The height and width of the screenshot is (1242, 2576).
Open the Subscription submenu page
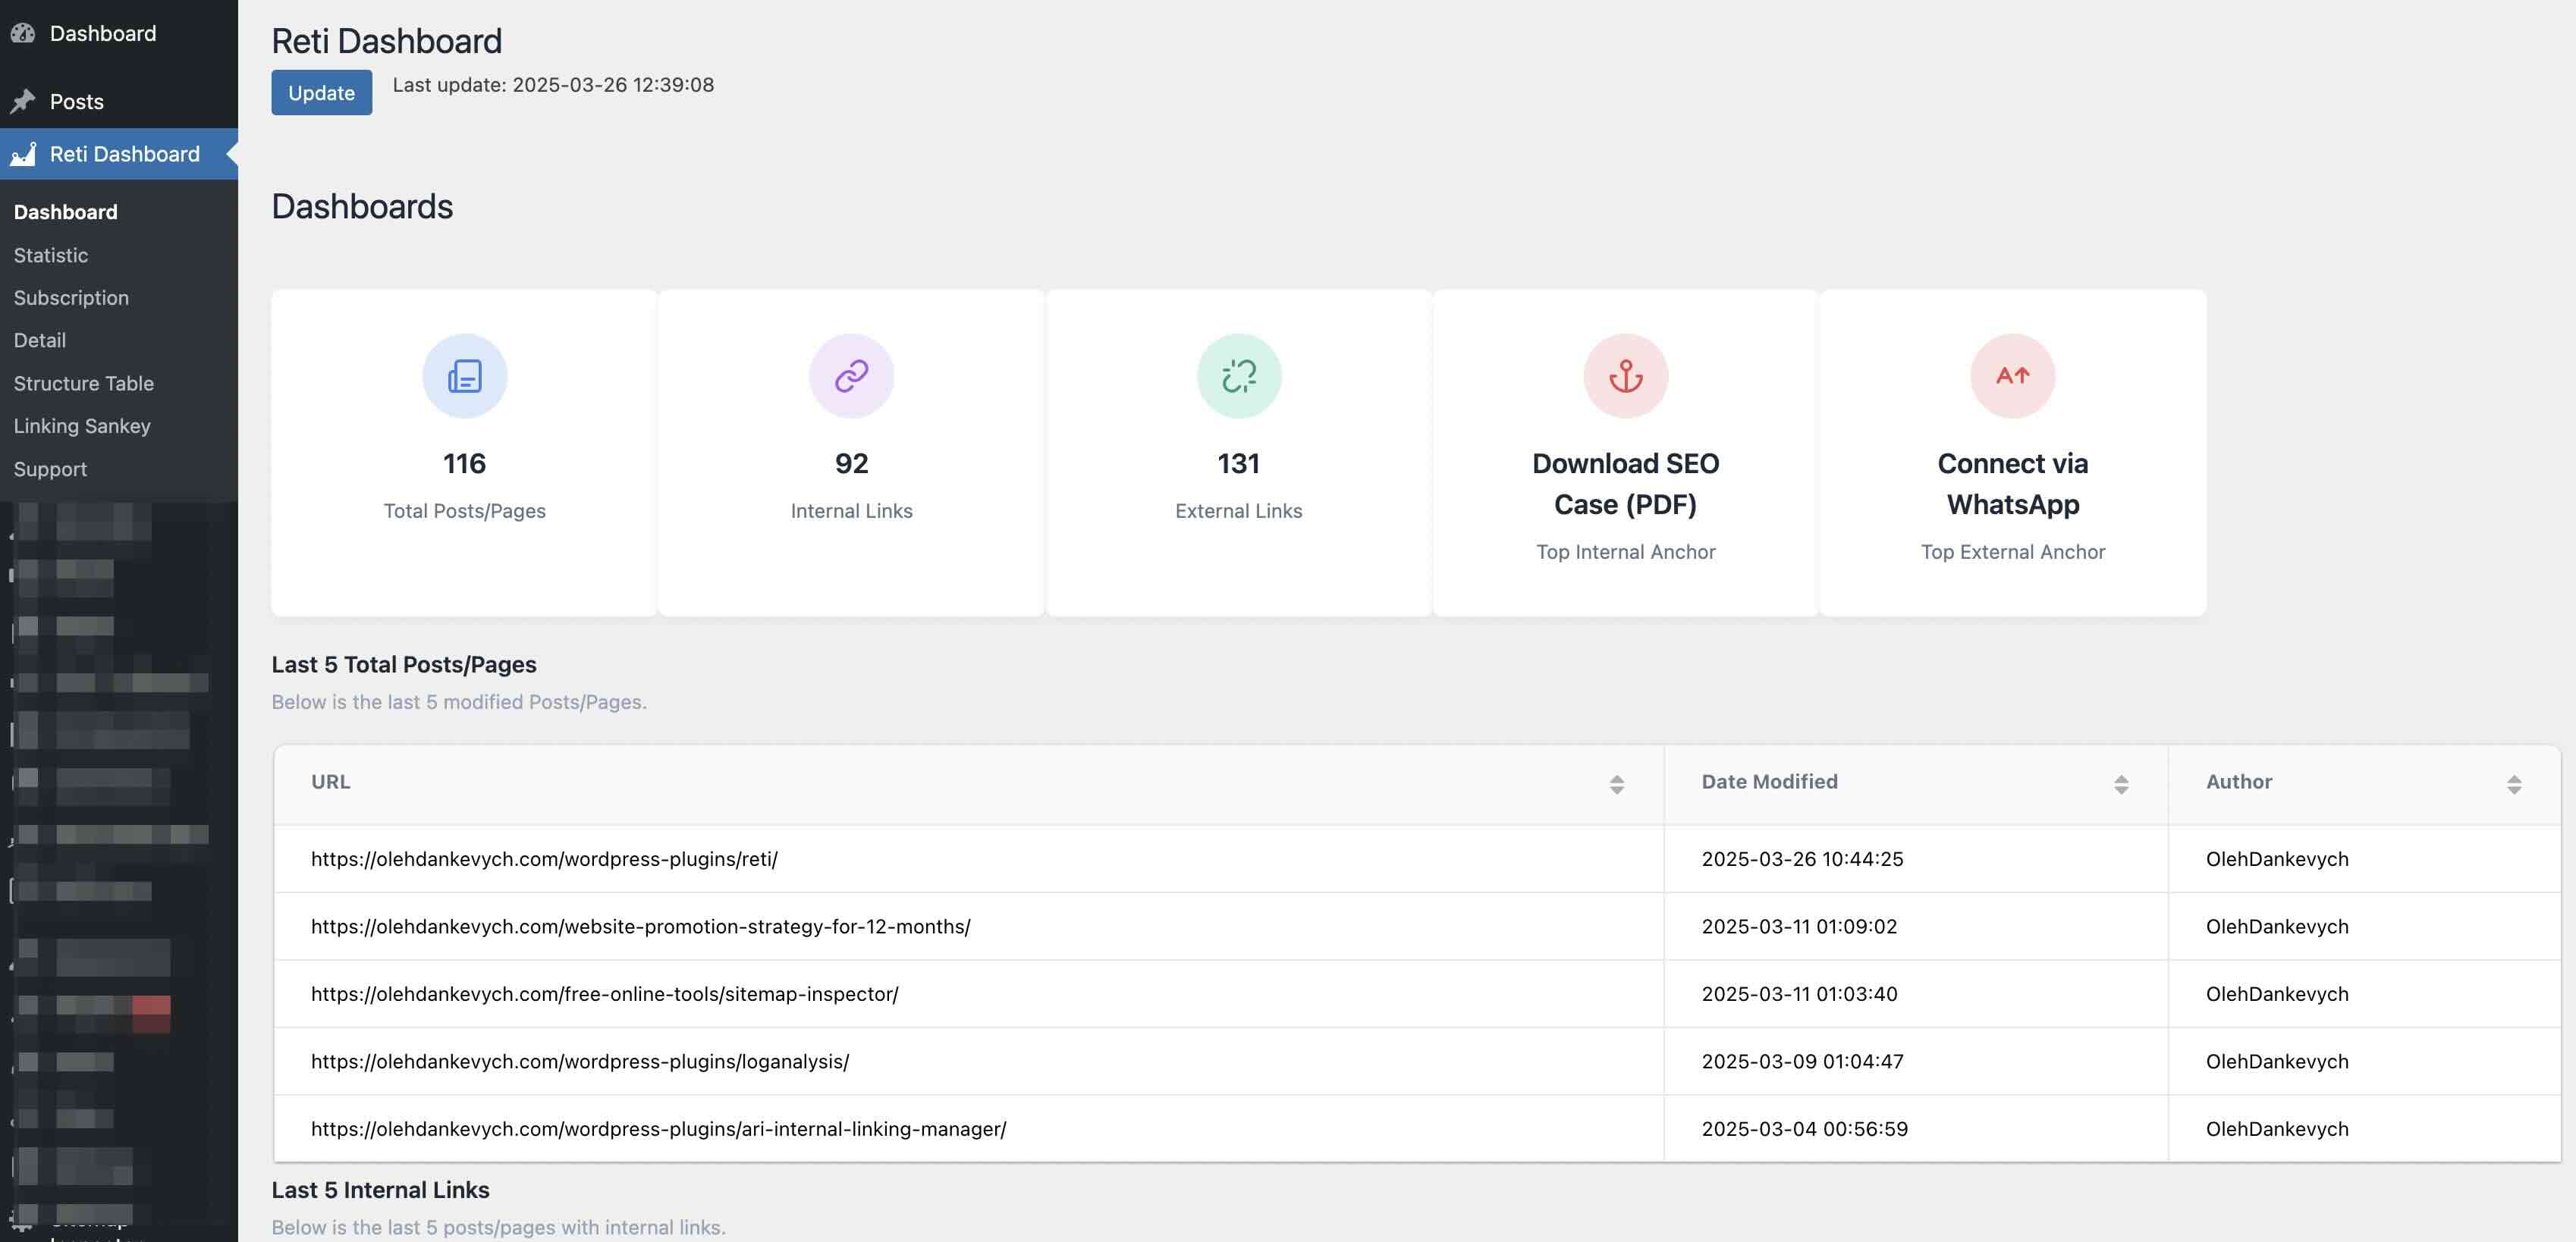(71, 298)
